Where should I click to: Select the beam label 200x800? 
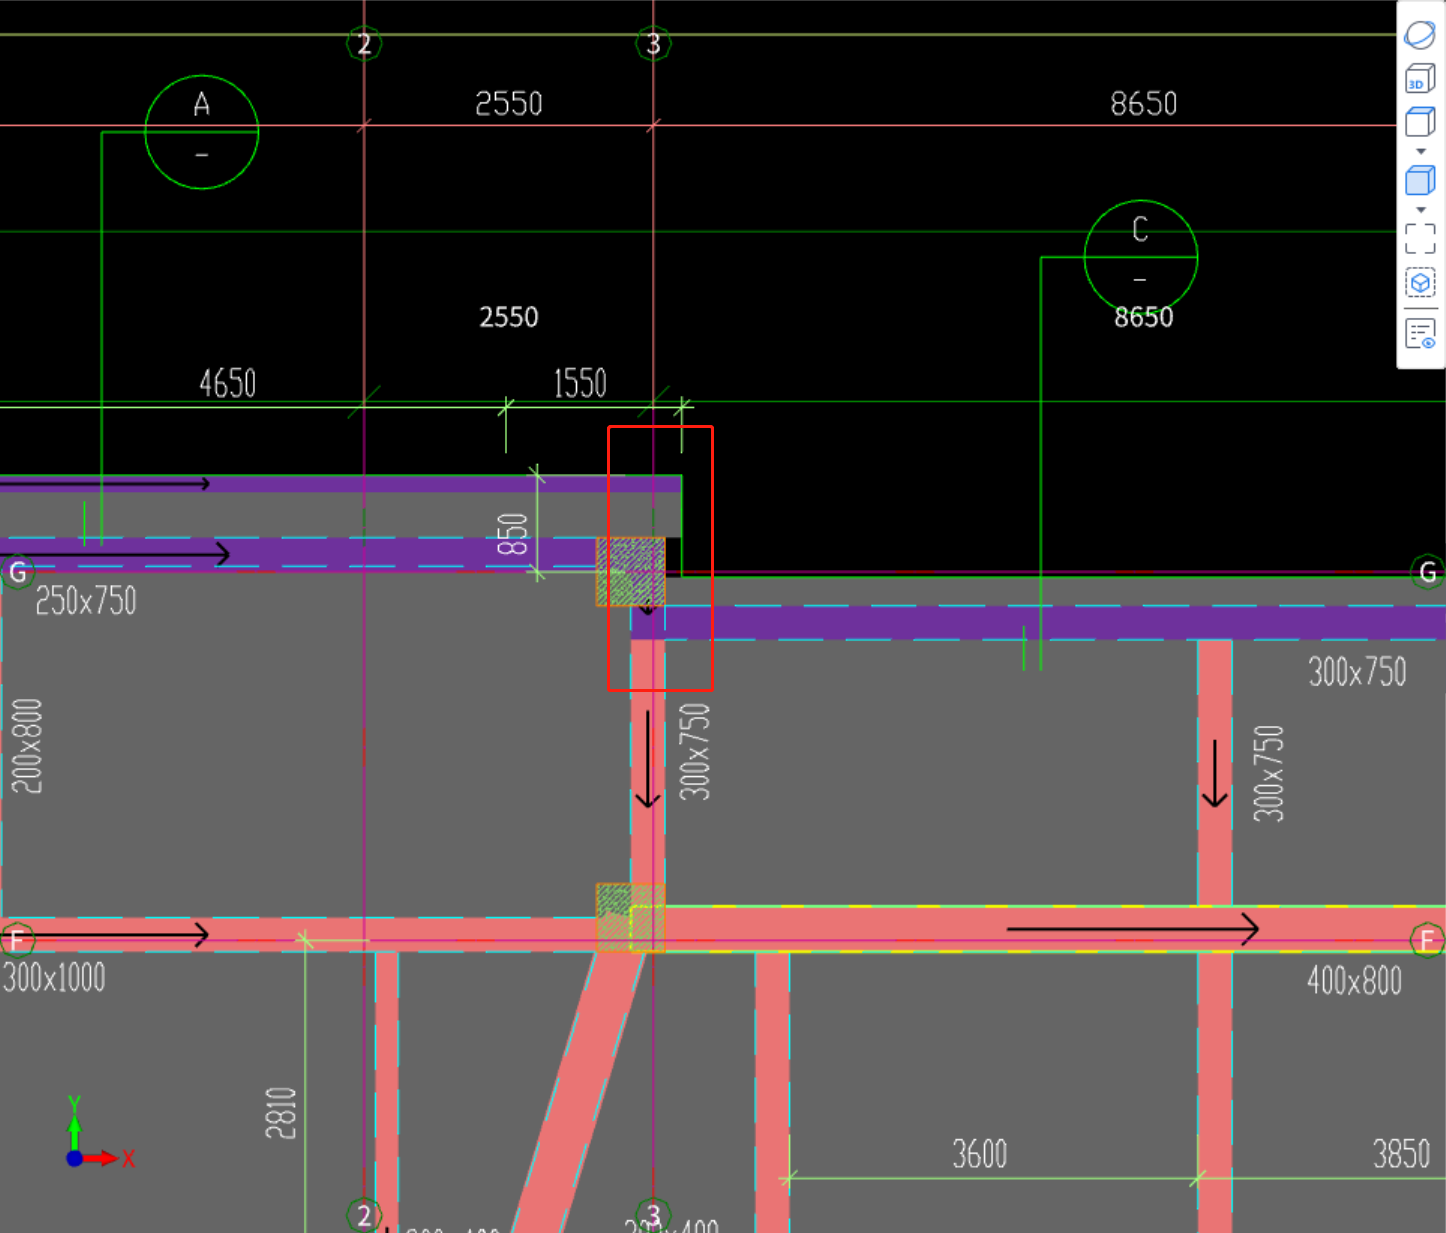(x=27, y=746)
